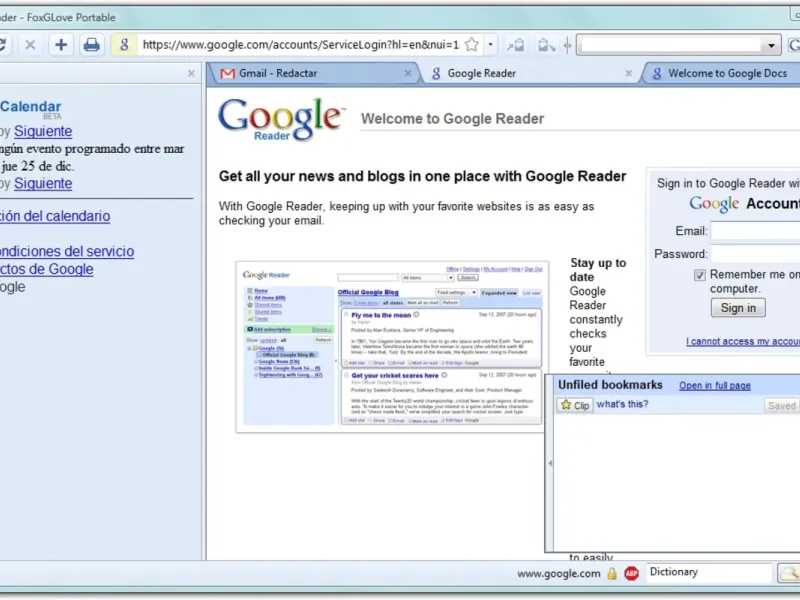800x600 pixels.
Task: Click the Unfiled bookmarks title
Action: [x=610, y=385]
